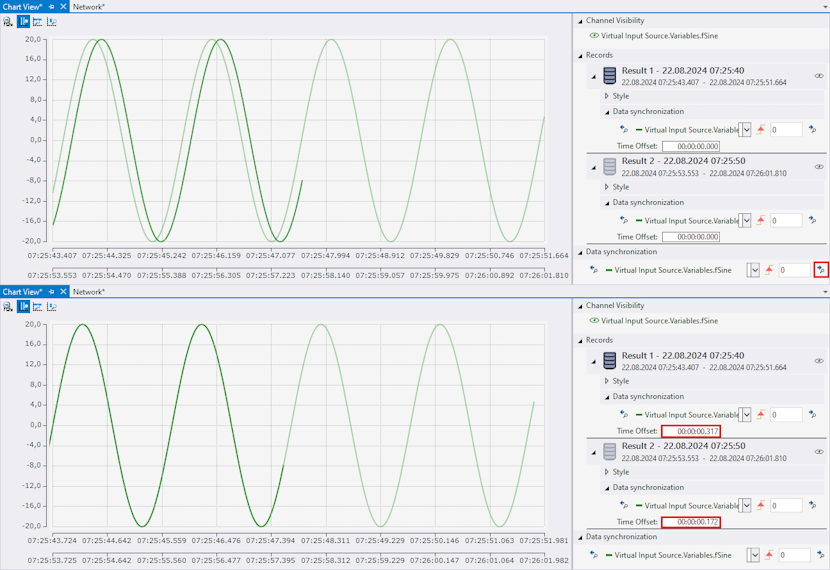Screen dimensions: 830x570
Task: Close the lower Chart View tab
Action: pyautogui.click(x=63, y=292)
